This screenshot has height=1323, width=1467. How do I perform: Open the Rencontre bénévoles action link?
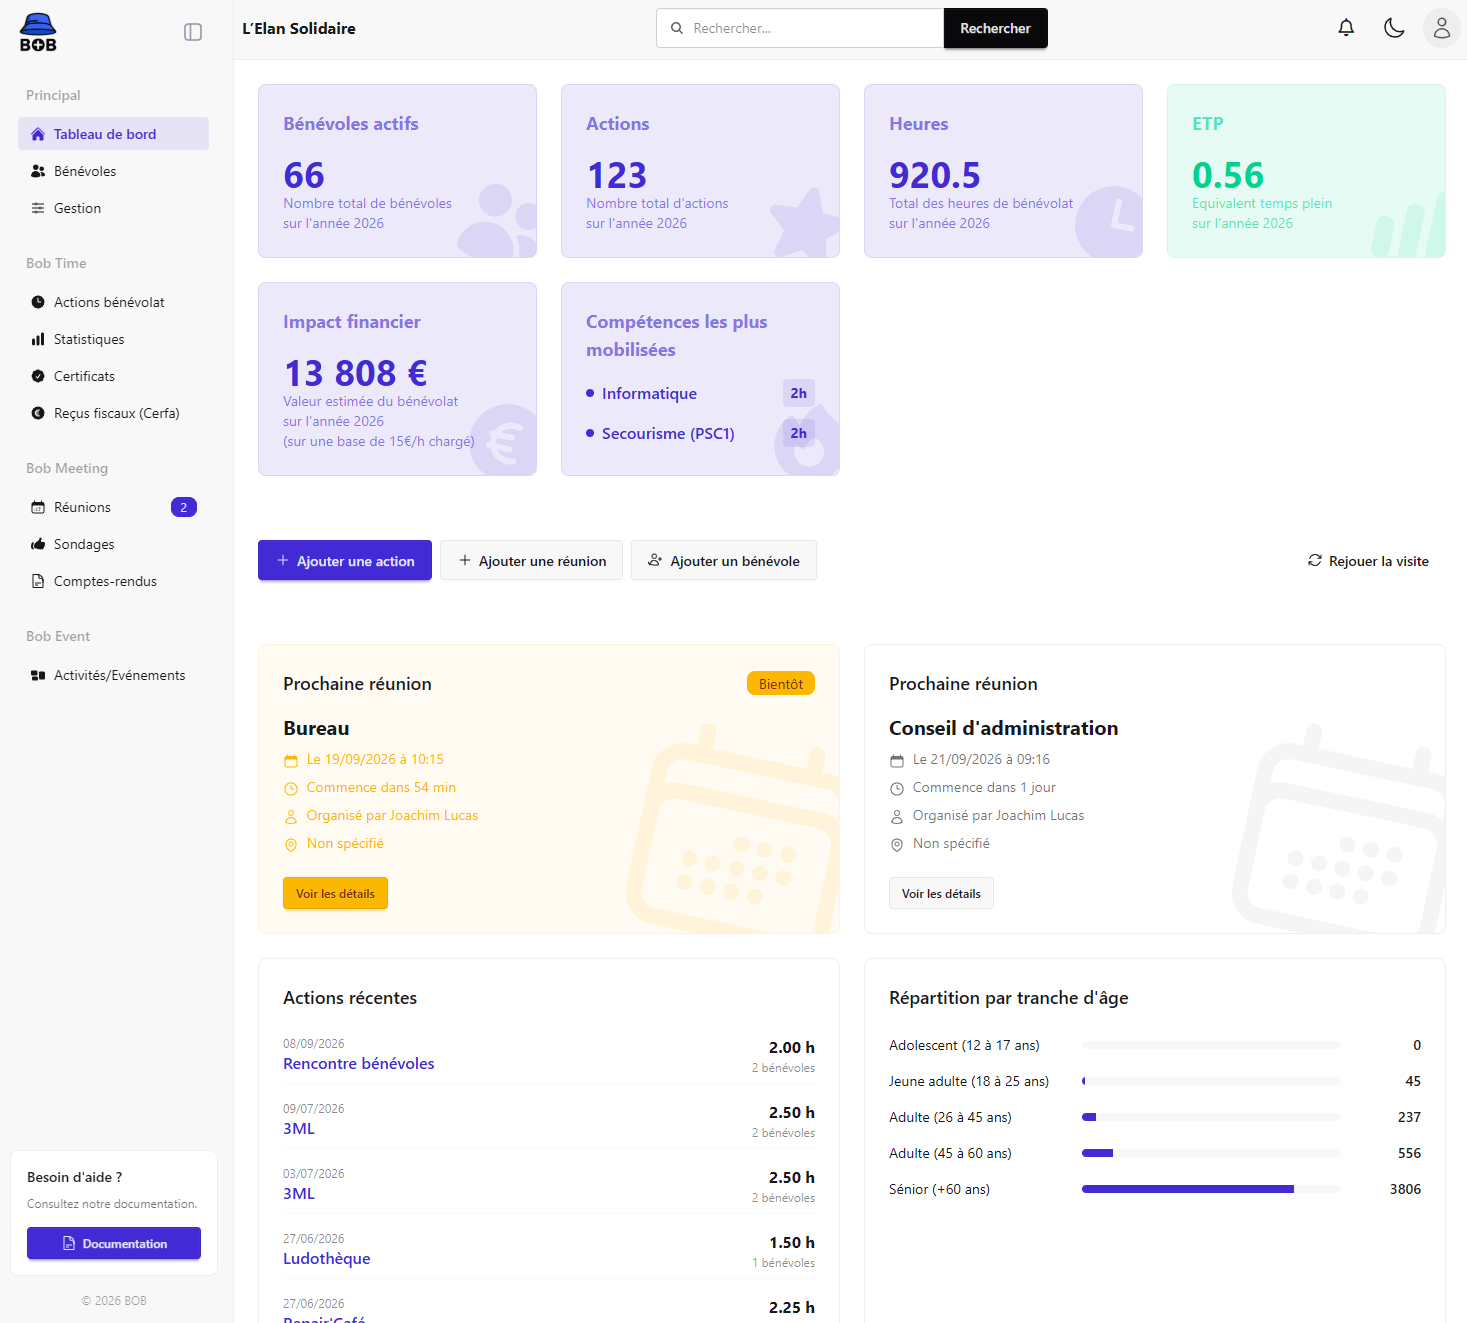359,1063
